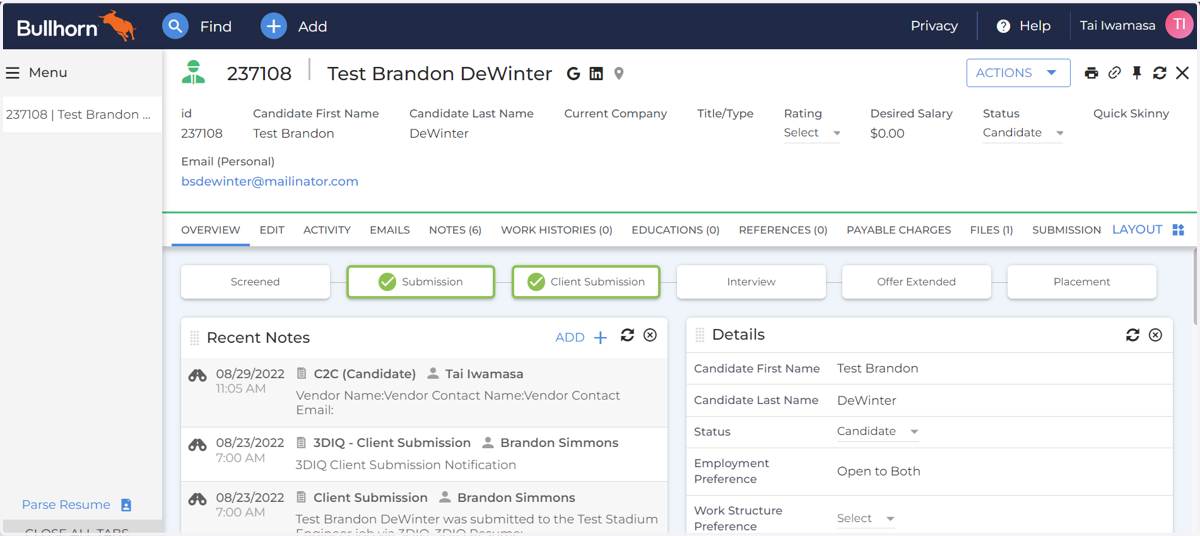Open Details card Status dropdown
The height and width of the screenshot is (536, 1200).
click(x=878, y=432)
